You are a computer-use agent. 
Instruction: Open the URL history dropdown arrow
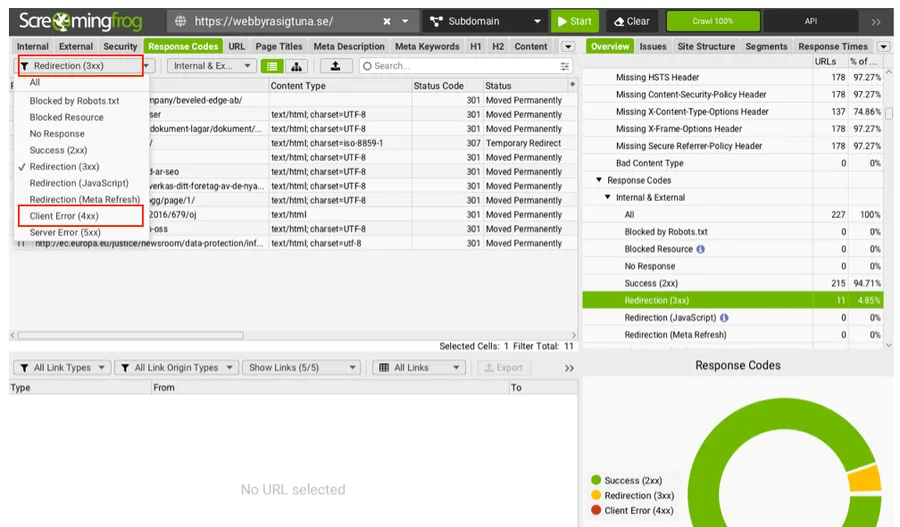pos(405,21)
